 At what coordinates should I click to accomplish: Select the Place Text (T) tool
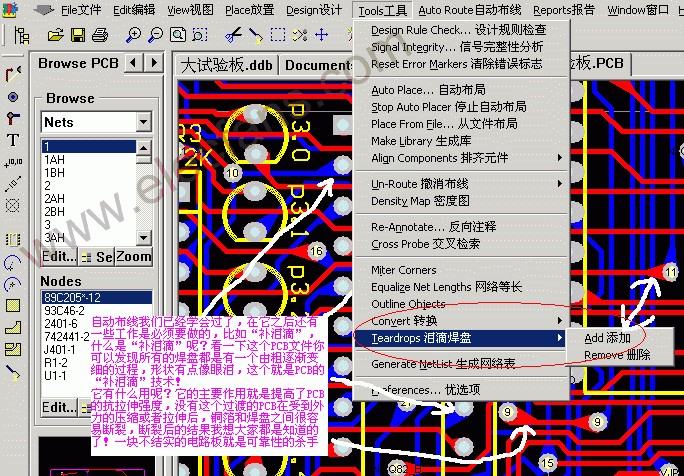[x=12, y=140]
